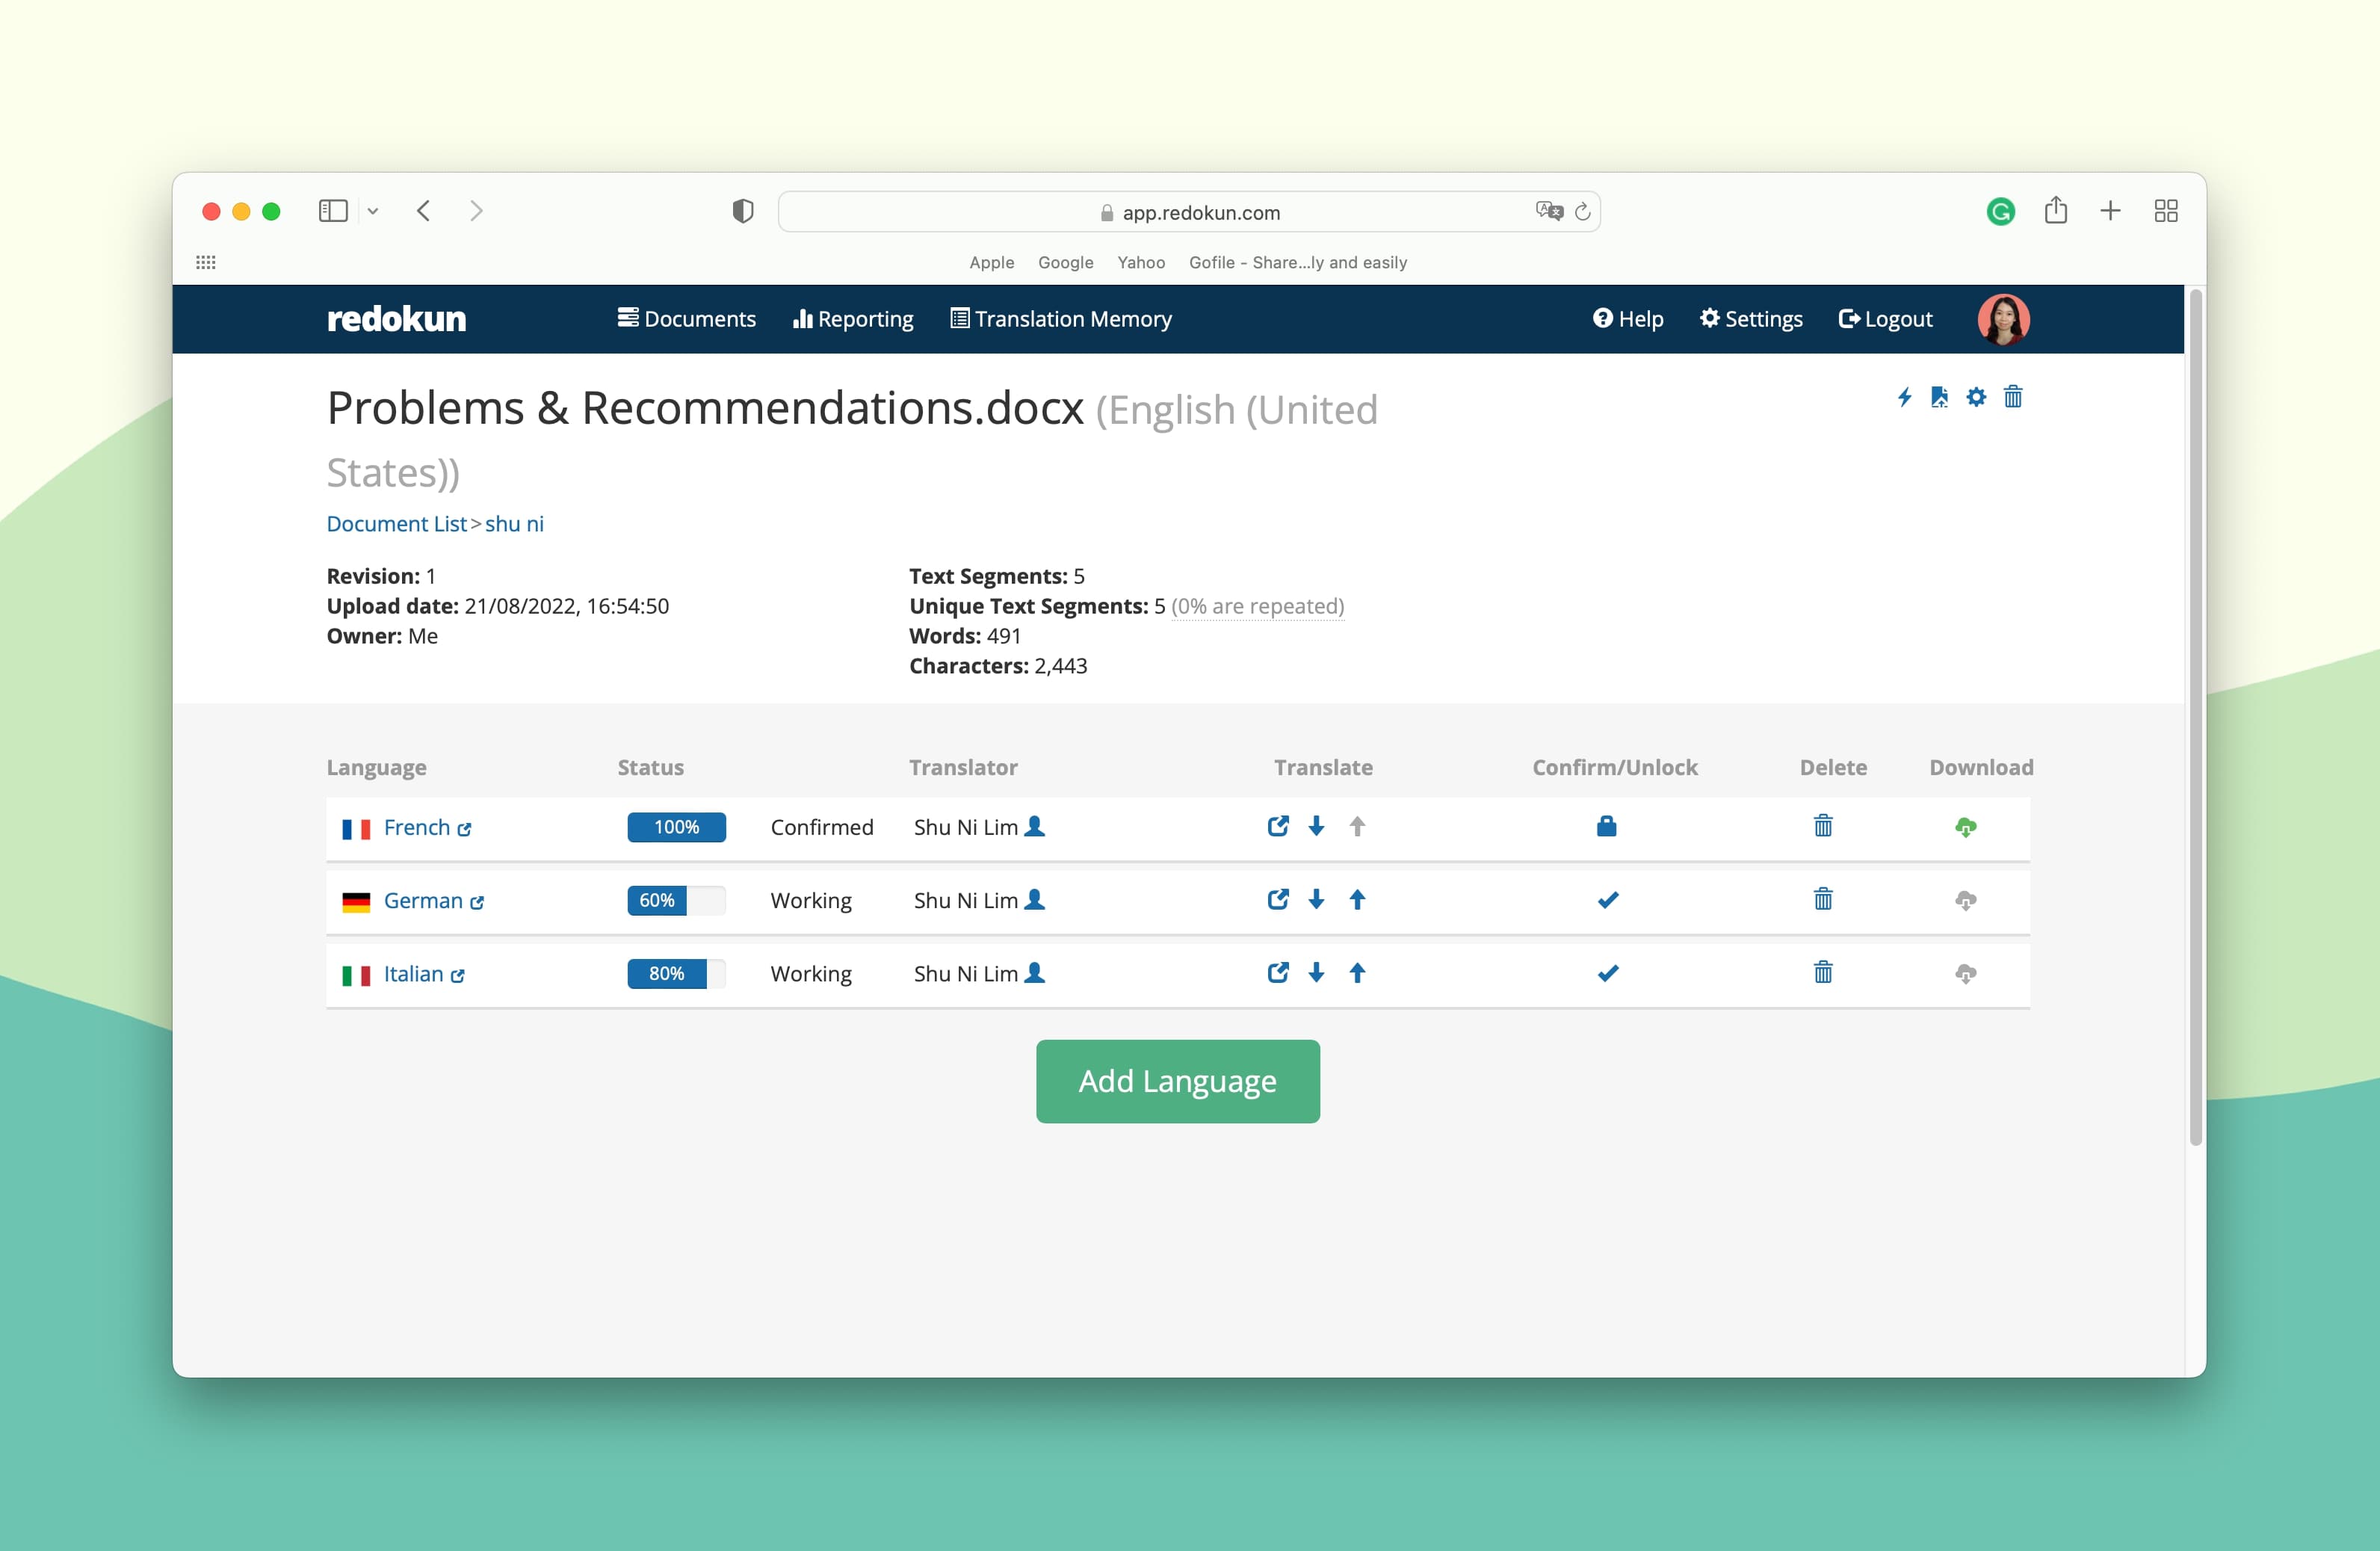Click the document trash icon near title
The image size is (2380, 1551).
tap(2013, 397)
